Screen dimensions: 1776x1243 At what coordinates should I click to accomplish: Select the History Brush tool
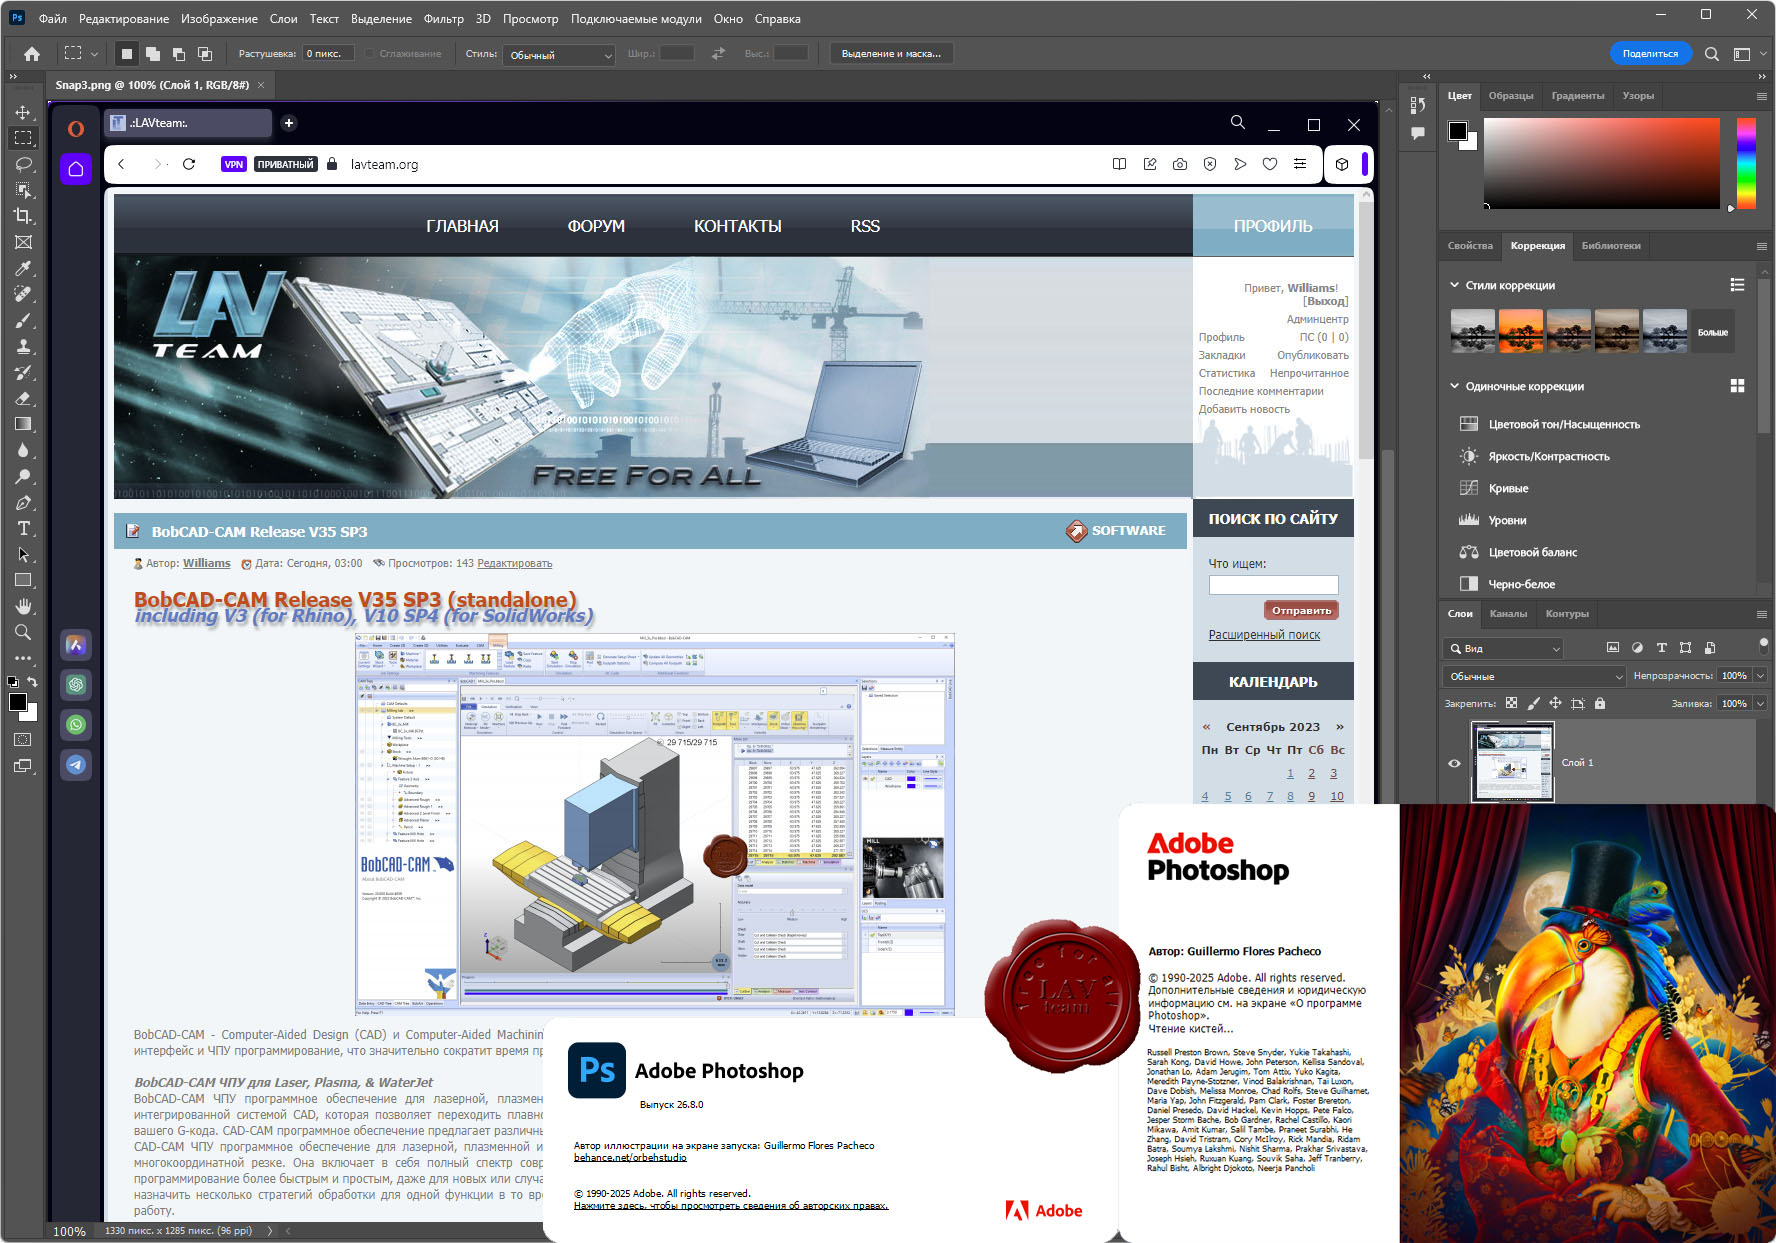(x=23, y=372)
